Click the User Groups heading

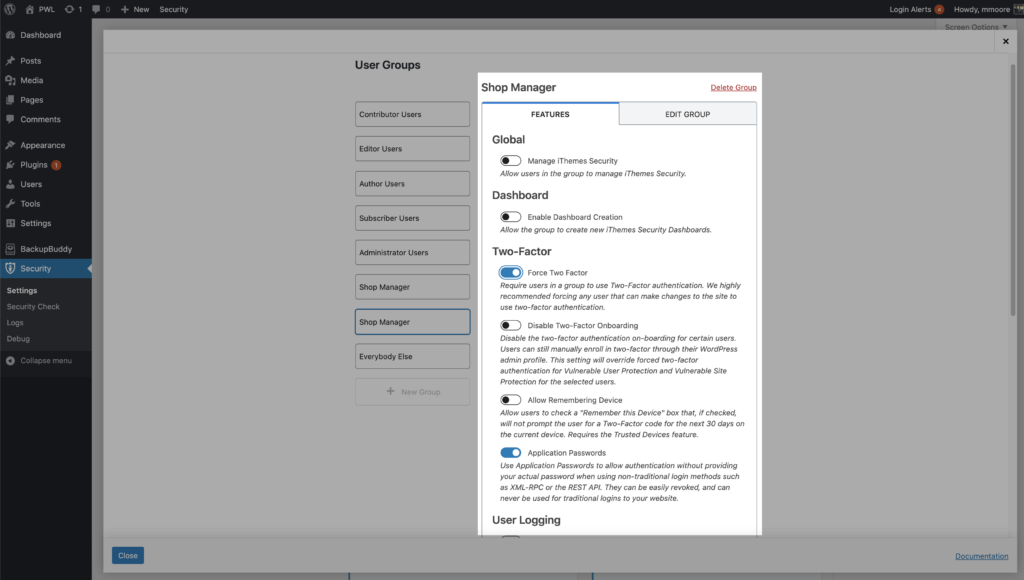388,65
